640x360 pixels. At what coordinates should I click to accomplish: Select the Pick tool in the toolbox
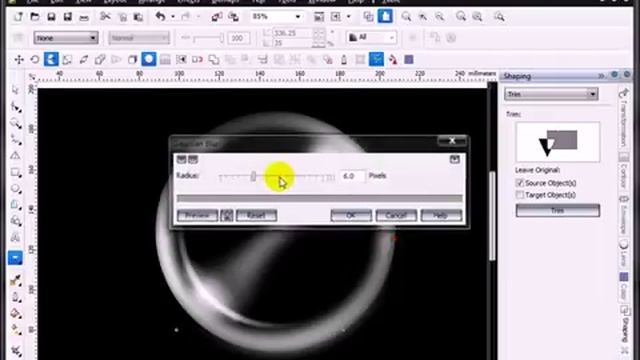point(16,90)
